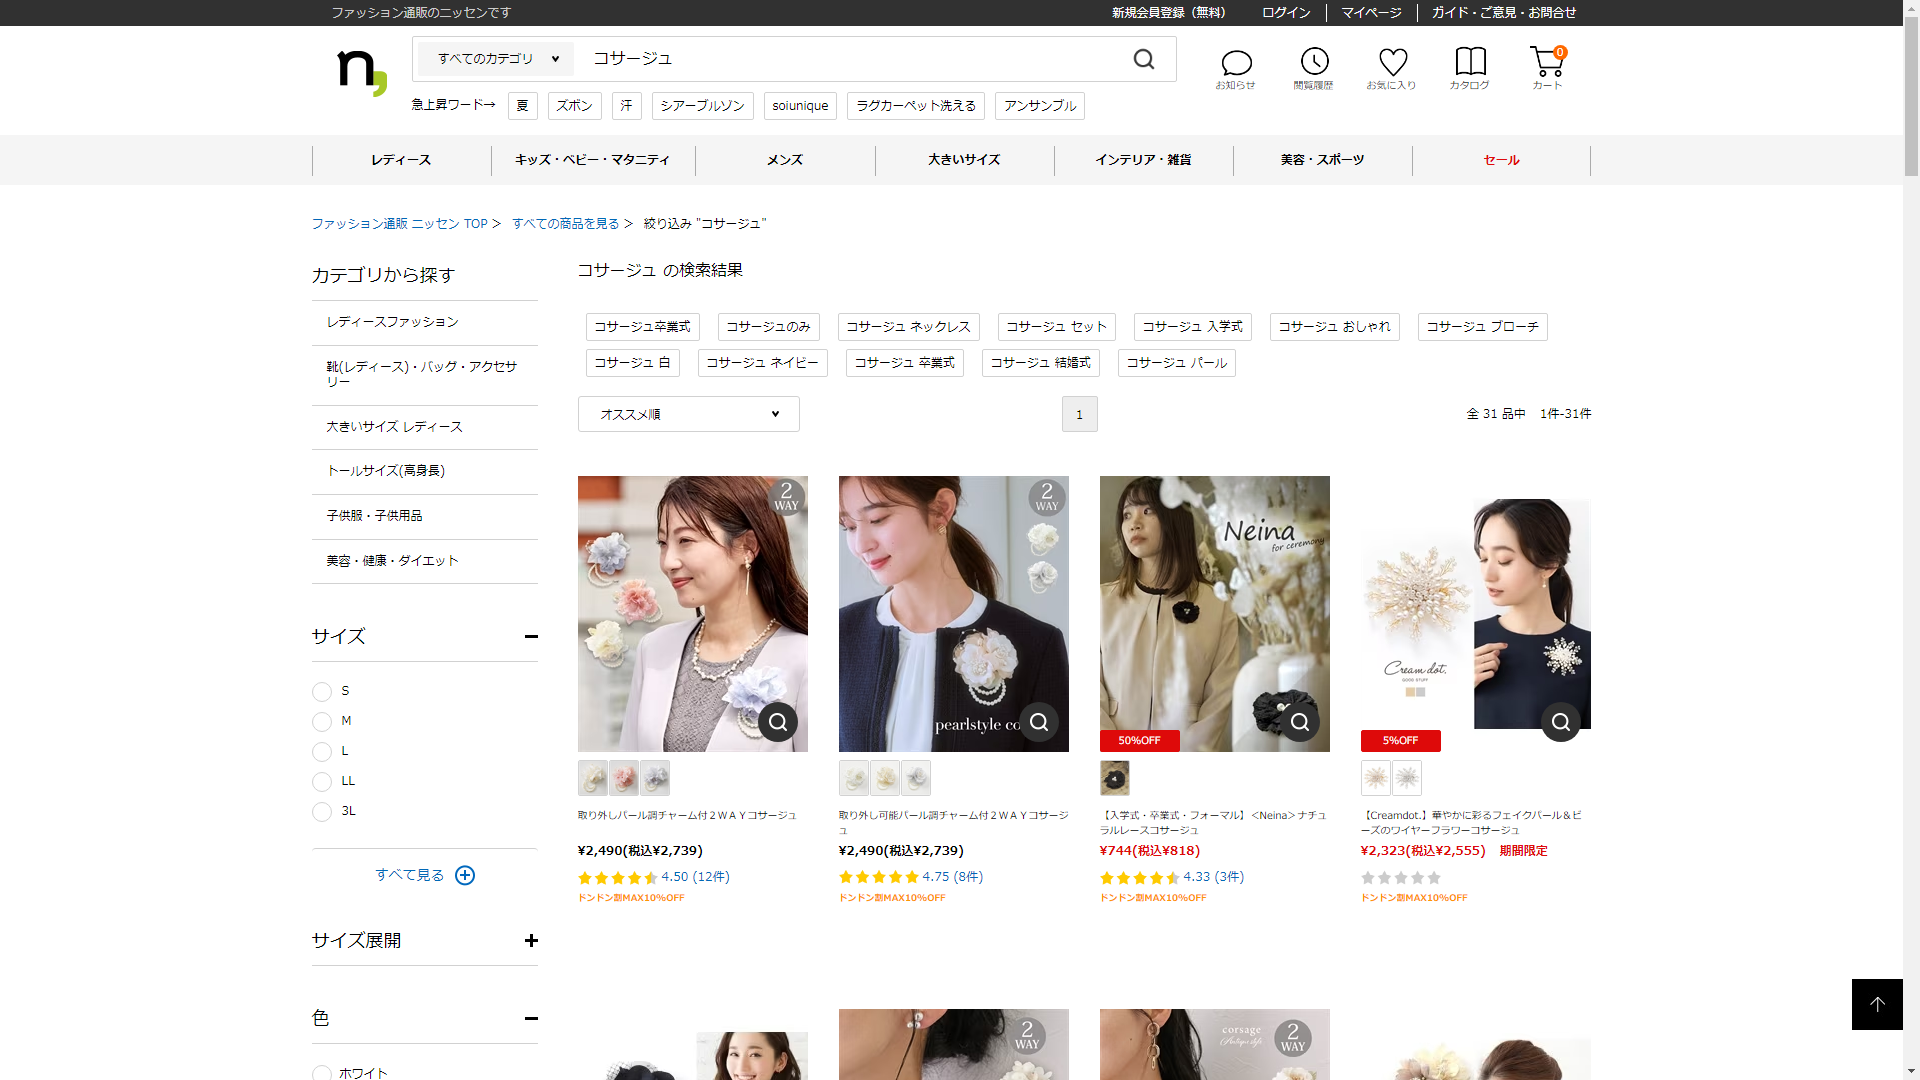Image resolution: width=1920 pixels, height=1080 pixels.
Task: Open the セール navigation menu
Action: pos(1501,160)
